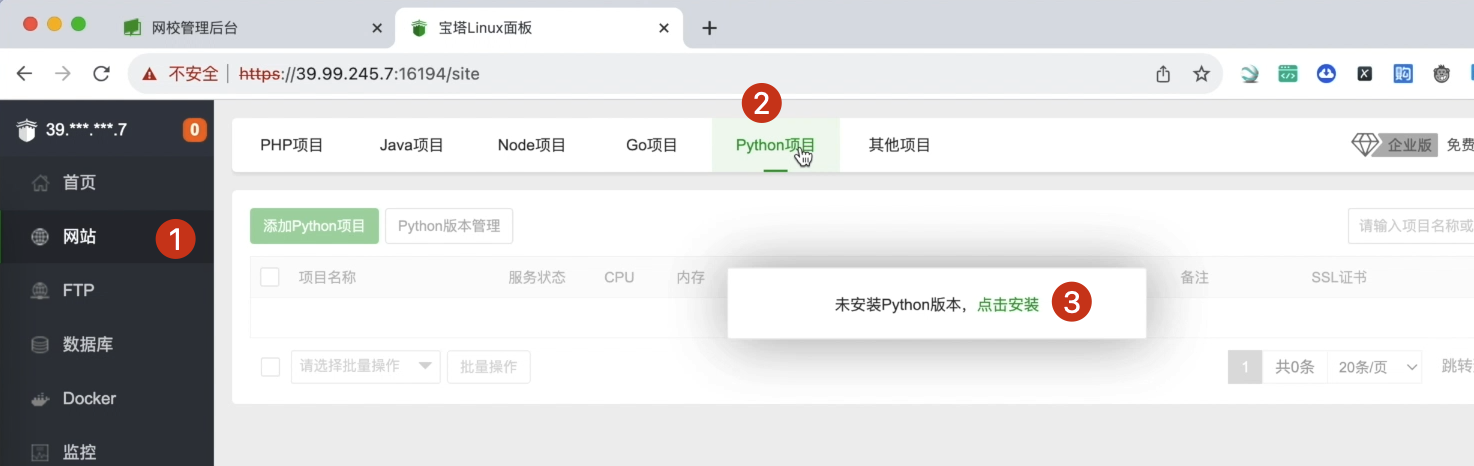
Task: Click the 服务状态 column header
Action: coord(537,277)
